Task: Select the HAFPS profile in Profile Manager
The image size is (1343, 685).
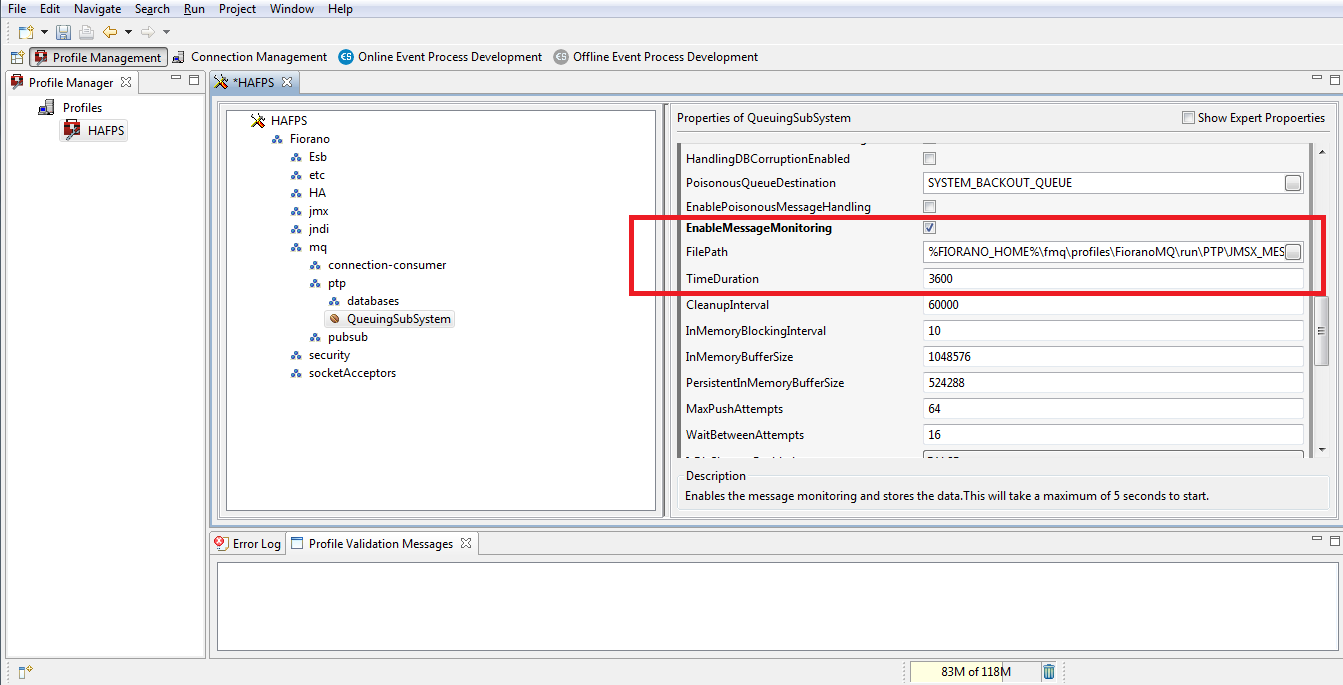Action: click(x=105, y=130)
